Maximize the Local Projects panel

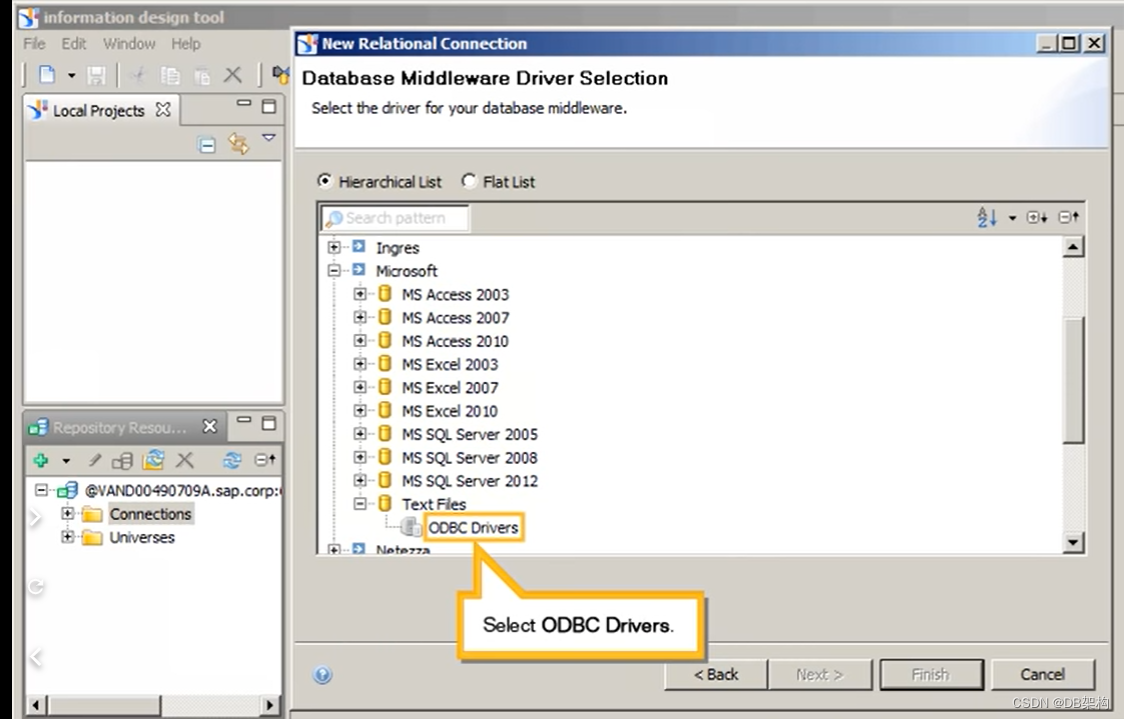click(x=269, y=106)
